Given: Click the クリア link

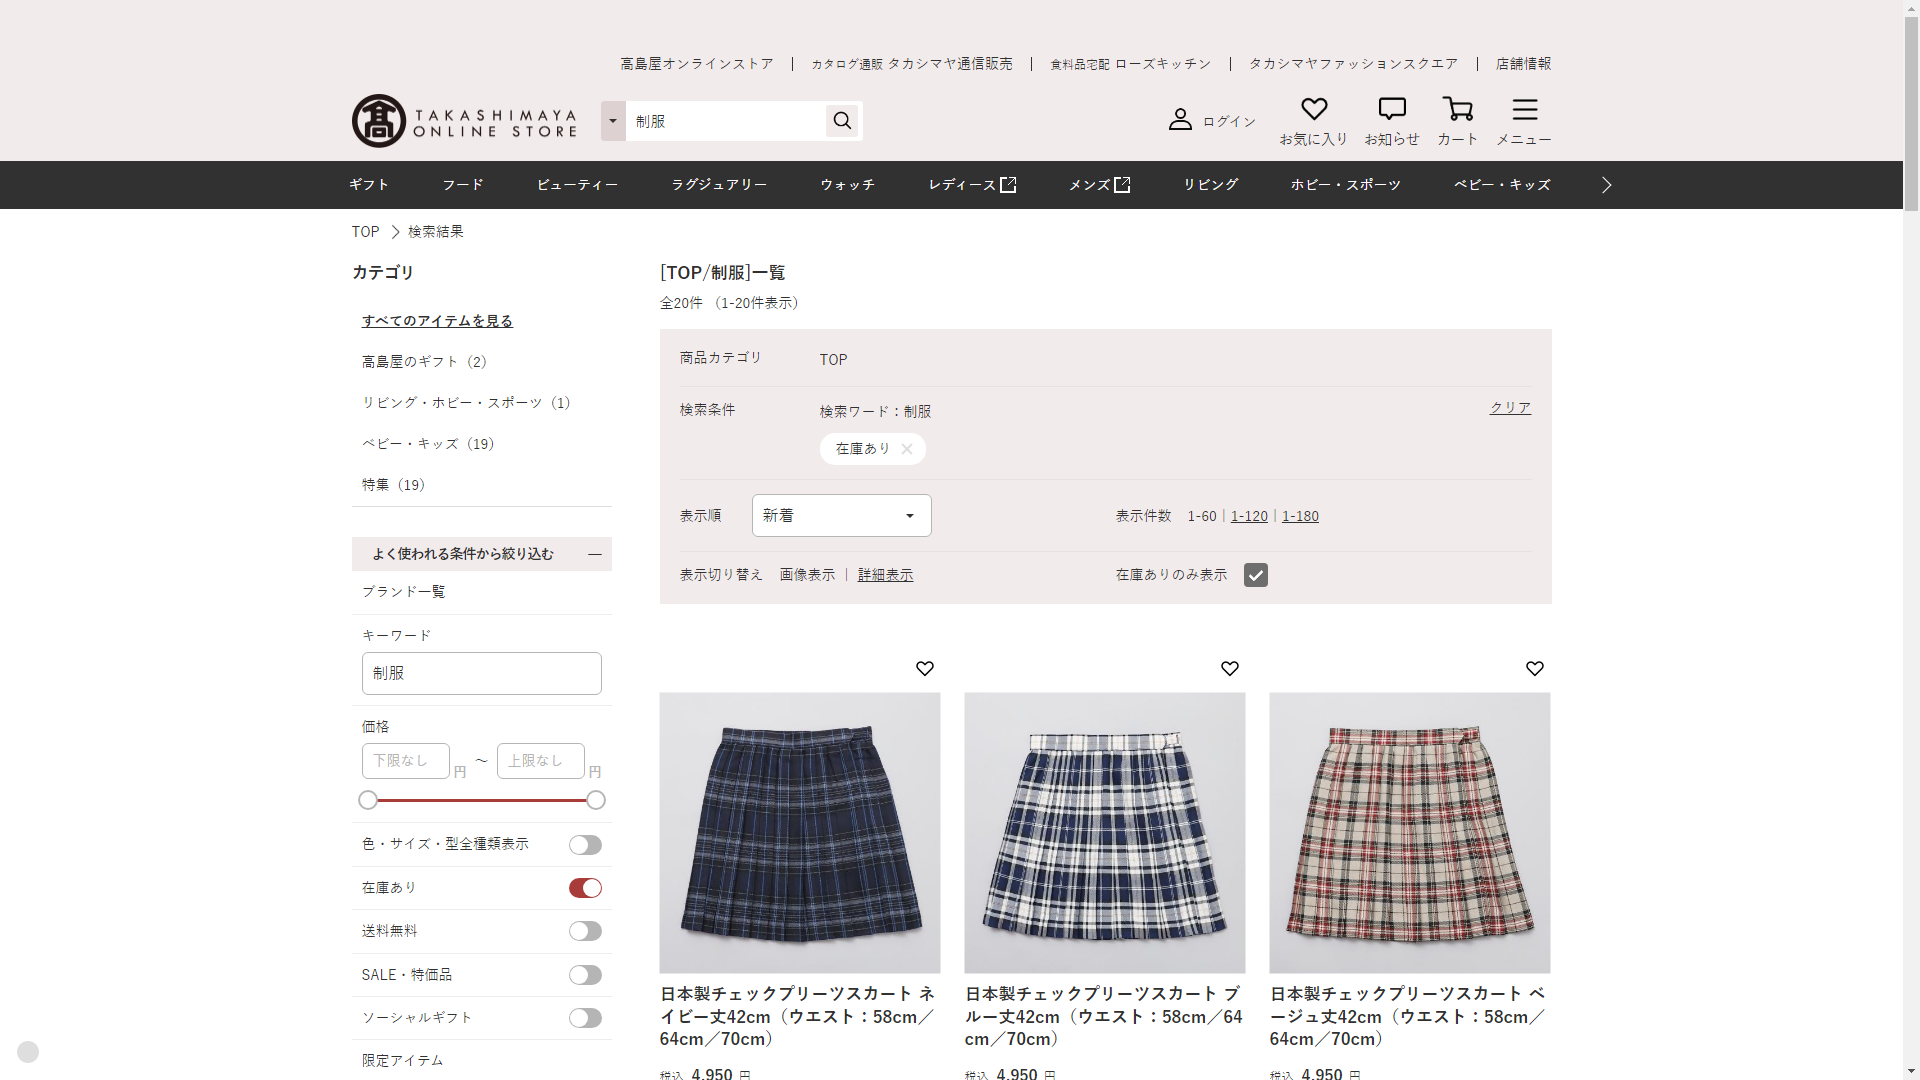Looking at the screenshot, I should click(x=1510, y=408).
